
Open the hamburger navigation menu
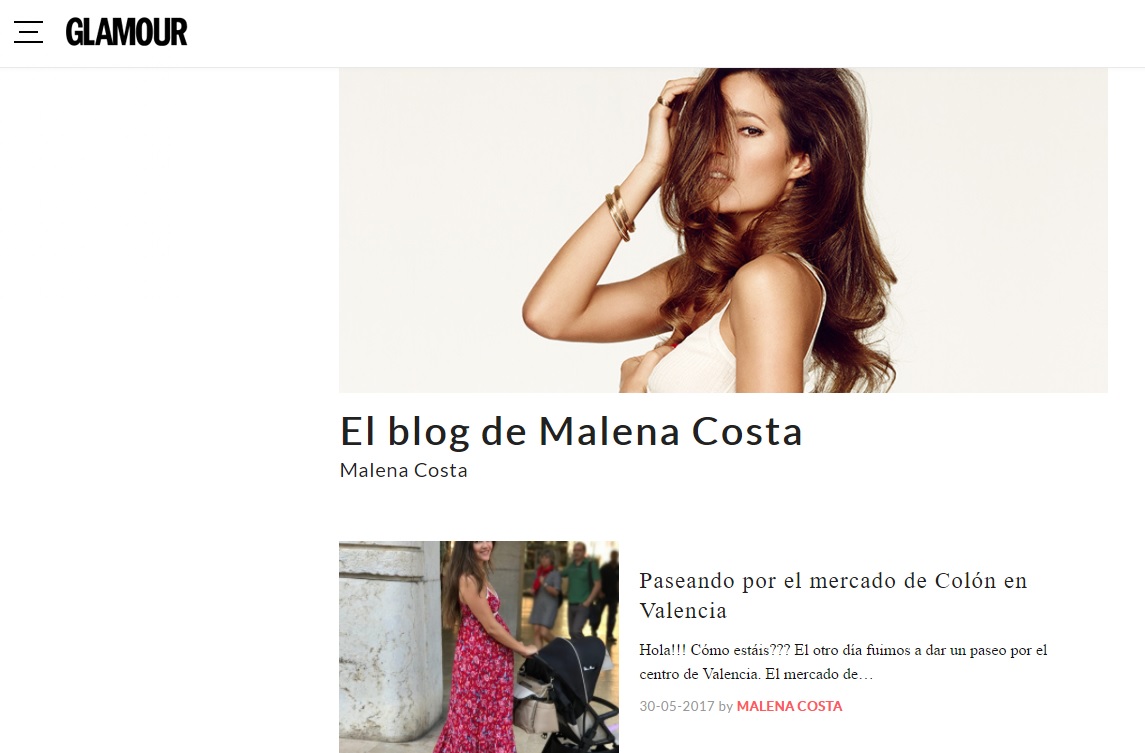(28, 32)
